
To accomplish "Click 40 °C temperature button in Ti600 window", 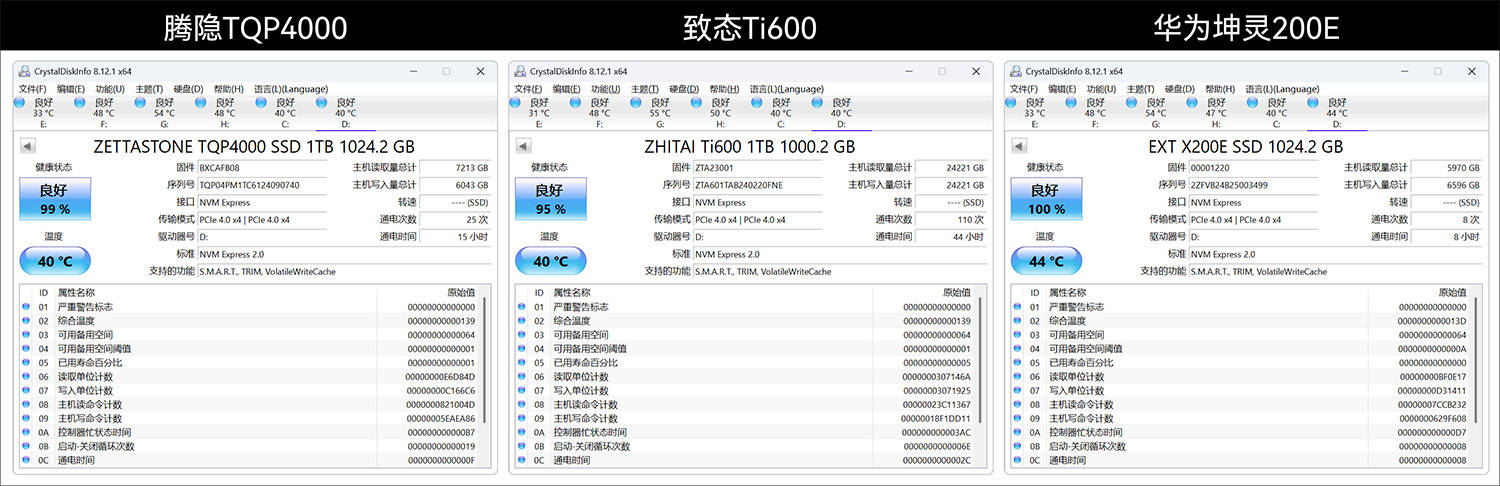I will (x=551, y=261).
